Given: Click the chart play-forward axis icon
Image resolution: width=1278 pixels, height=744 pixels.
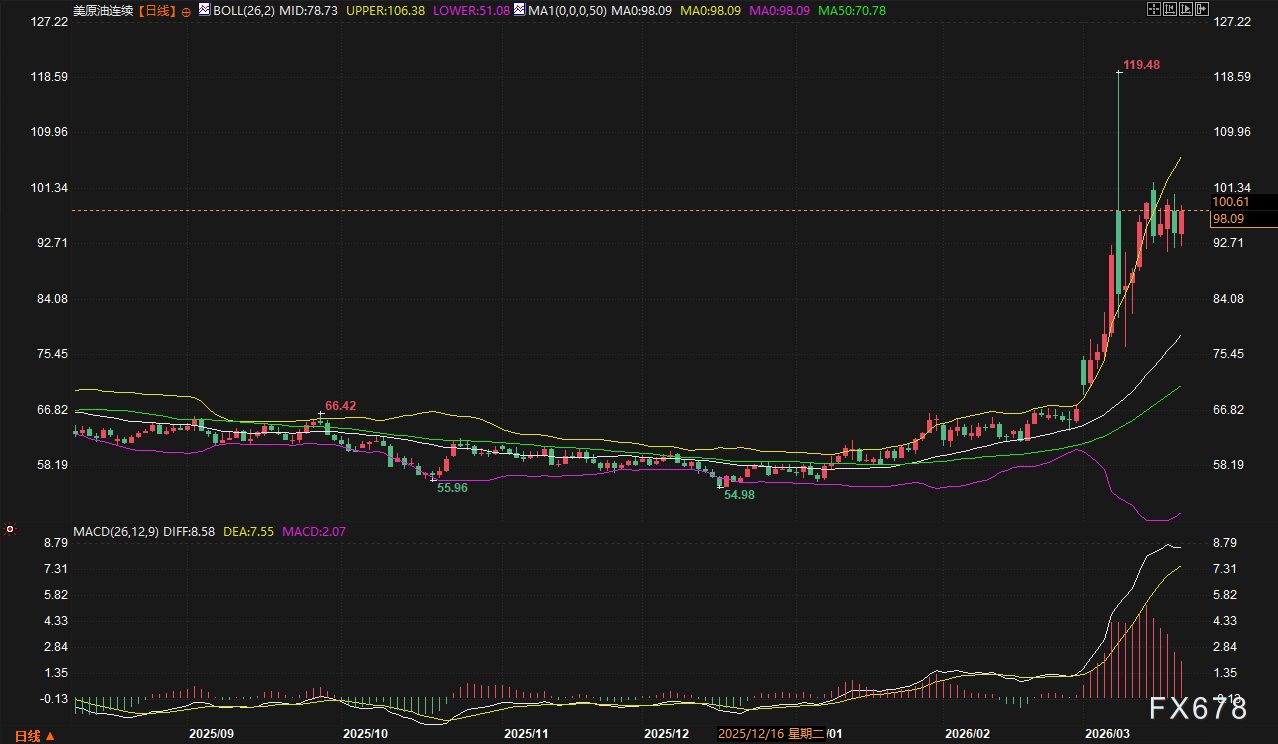Looking at the screenshot, I should (x=1187, y=9).
